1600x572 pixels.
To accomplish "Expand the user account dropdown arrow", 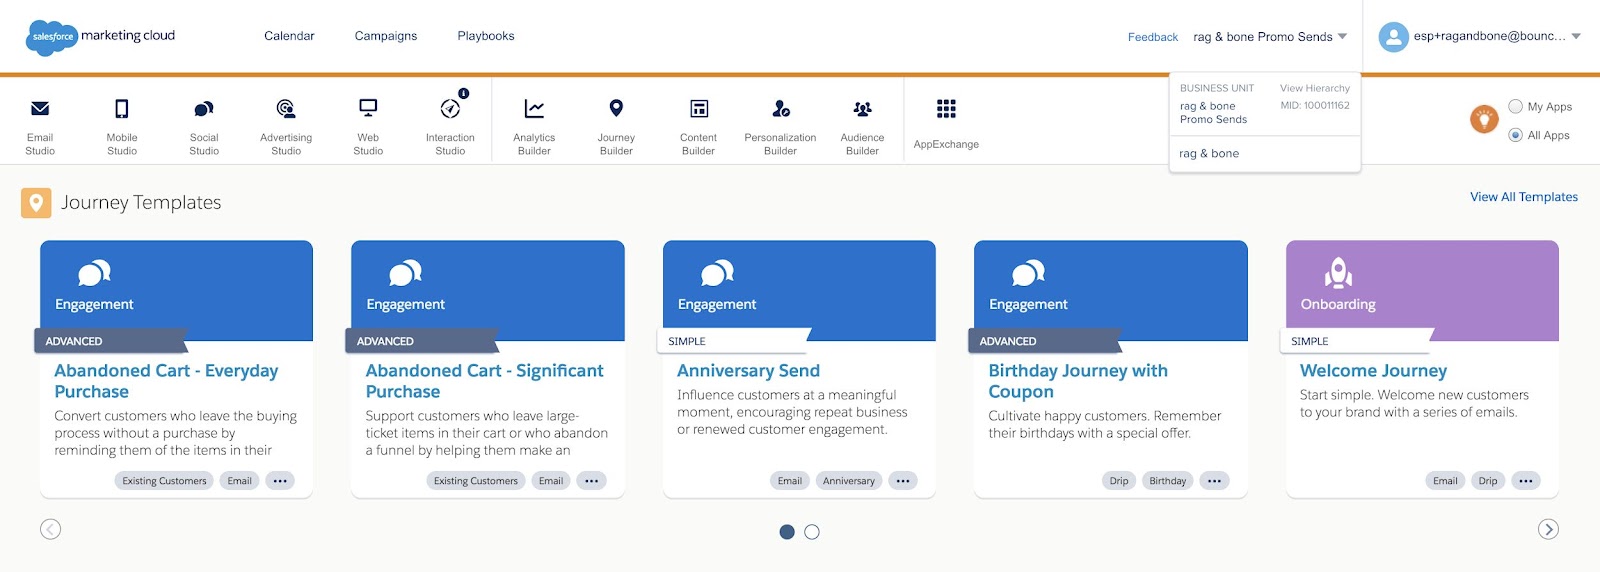I will click(1576, 36).
